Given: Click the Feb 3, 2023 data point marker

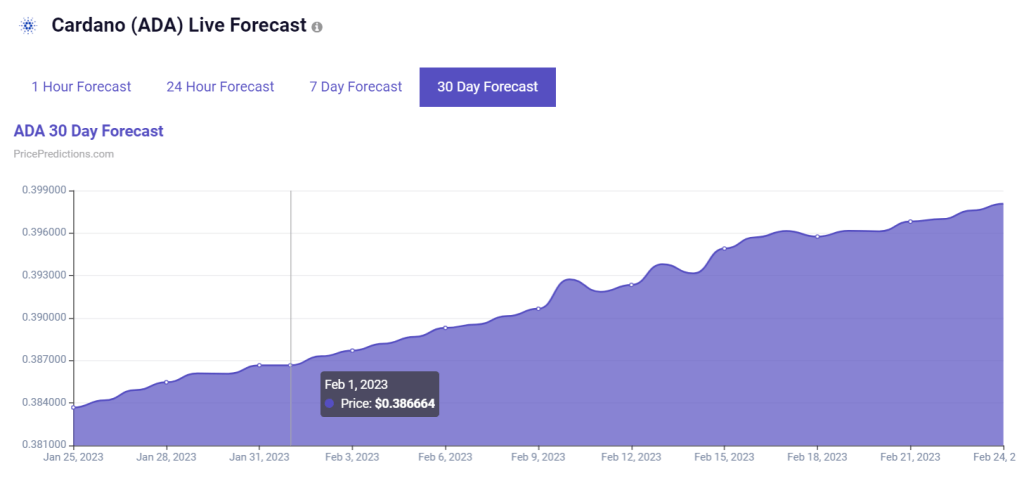Looking at the screenshot, I should pyautogui.click(x=352, y=350).
